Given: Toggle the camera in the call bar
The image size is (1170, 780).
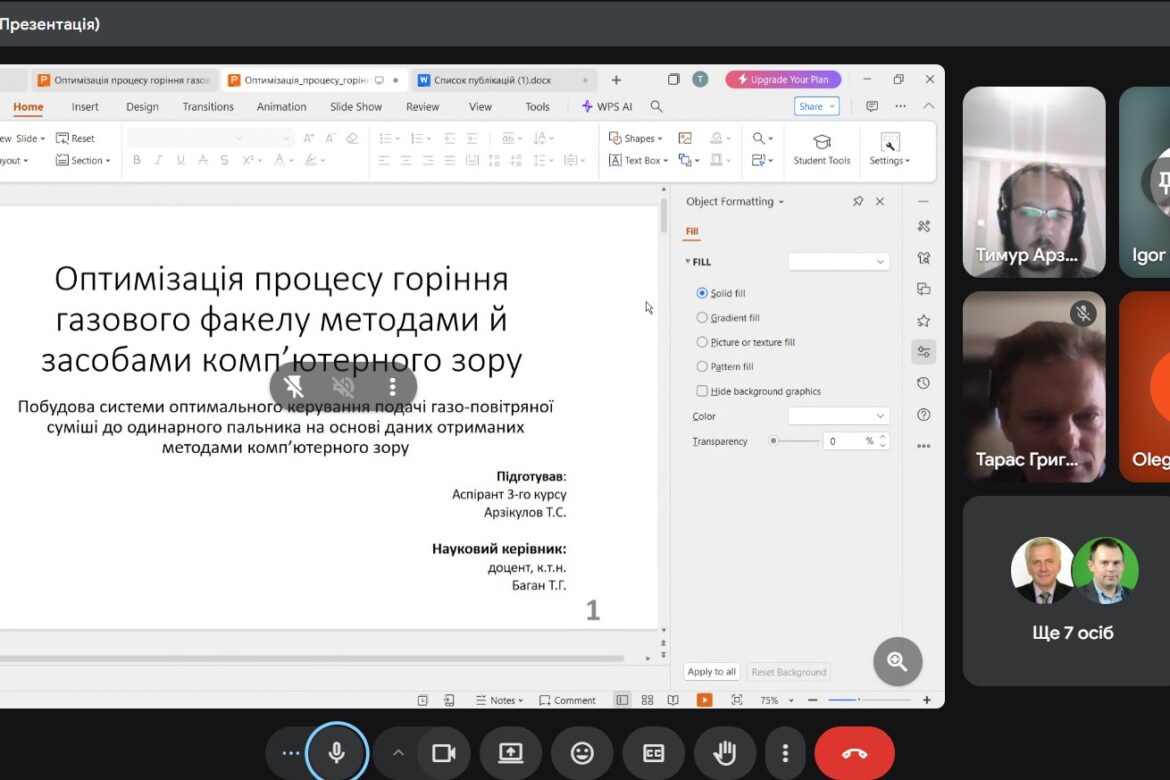Looking at the screenshot, I should [x=443, y=753].
